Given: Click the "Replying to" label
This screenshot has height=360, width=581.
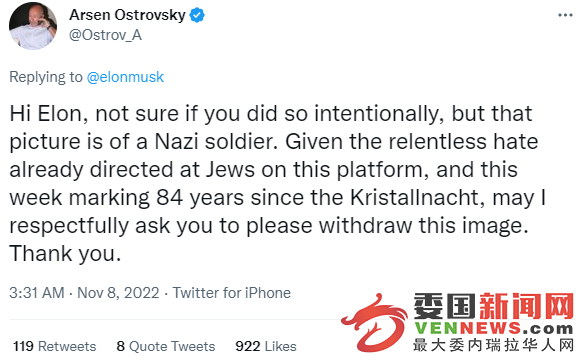Looking at the screenshot, I should [46, 77].
